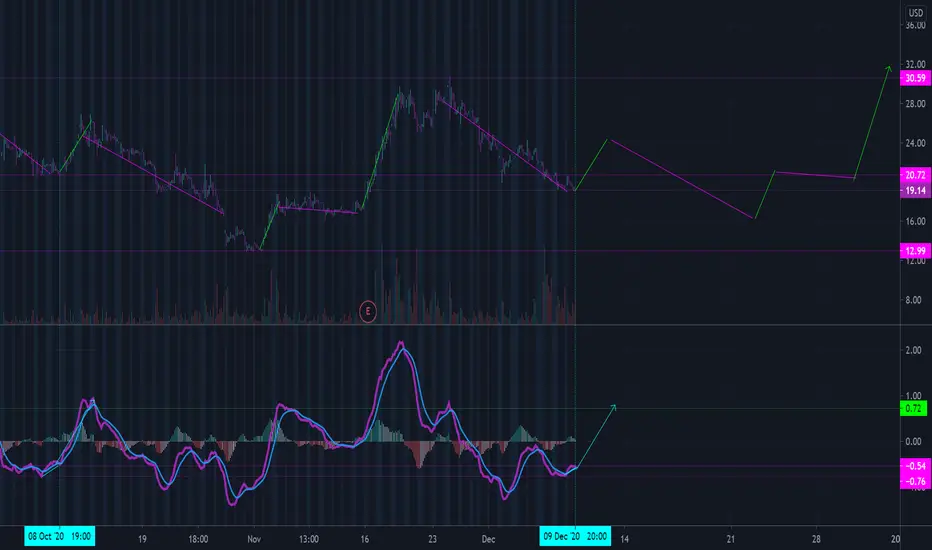
Task: Click the 09 Dec '20 20:00 date label
Action: coord(575,536)
